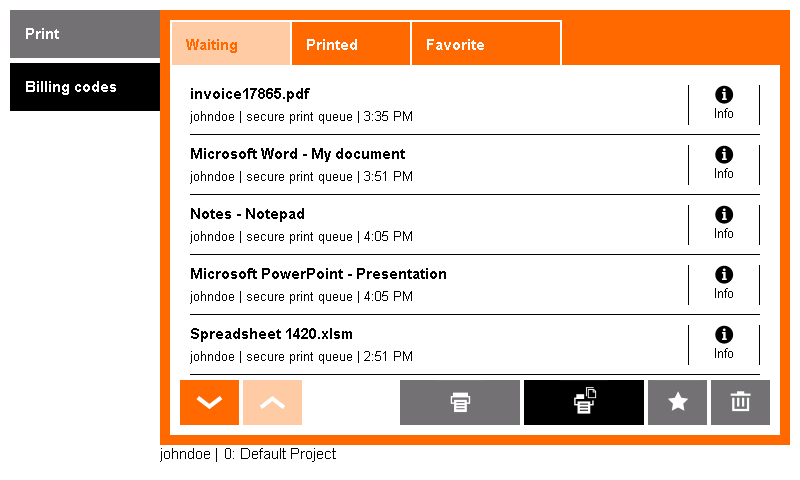Move down the list with down chevron

coord(209,402)
